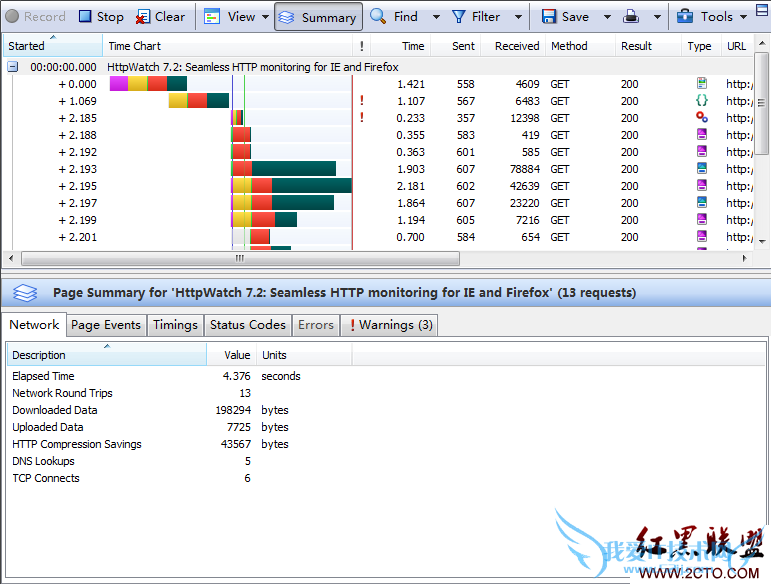Sort requests by Started column header

(x=27, y=46)
